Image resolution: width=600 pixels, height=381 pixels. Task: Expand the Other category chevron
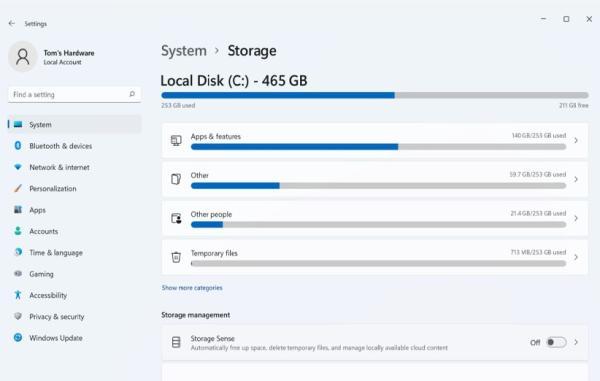tap(576, 179)
